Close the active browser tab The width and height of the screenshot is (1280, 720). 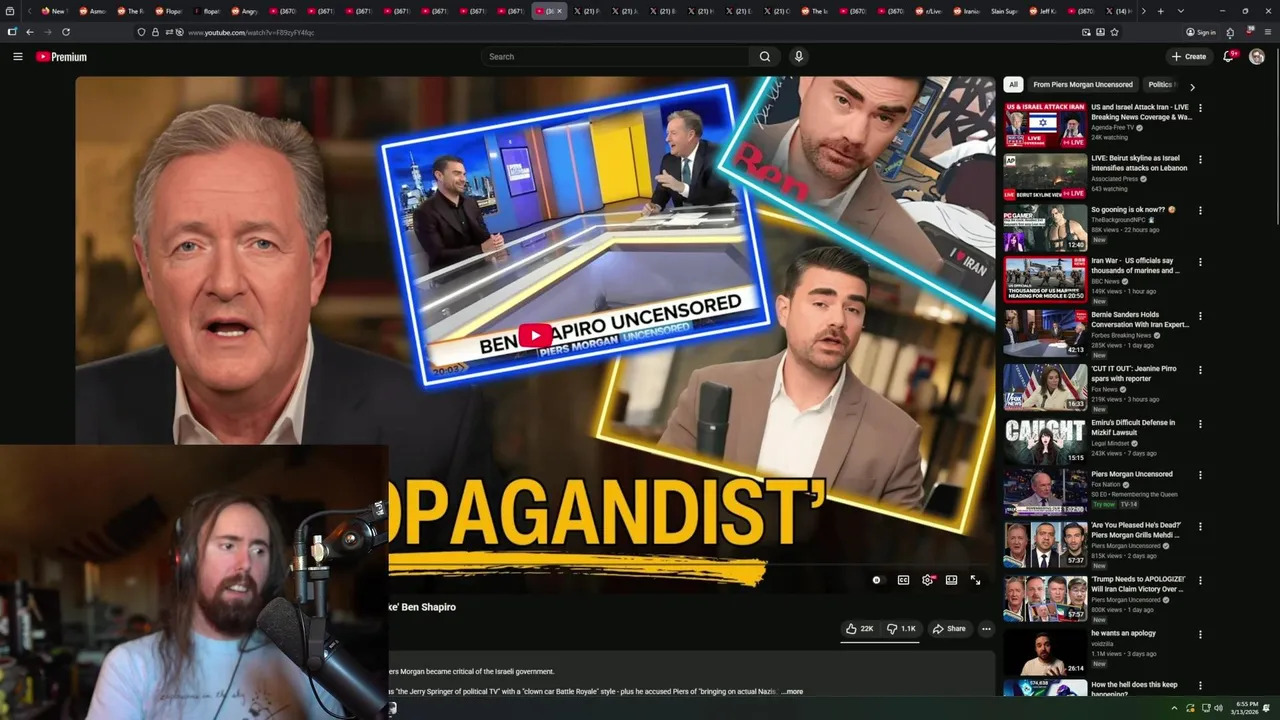tap(559, 11)
